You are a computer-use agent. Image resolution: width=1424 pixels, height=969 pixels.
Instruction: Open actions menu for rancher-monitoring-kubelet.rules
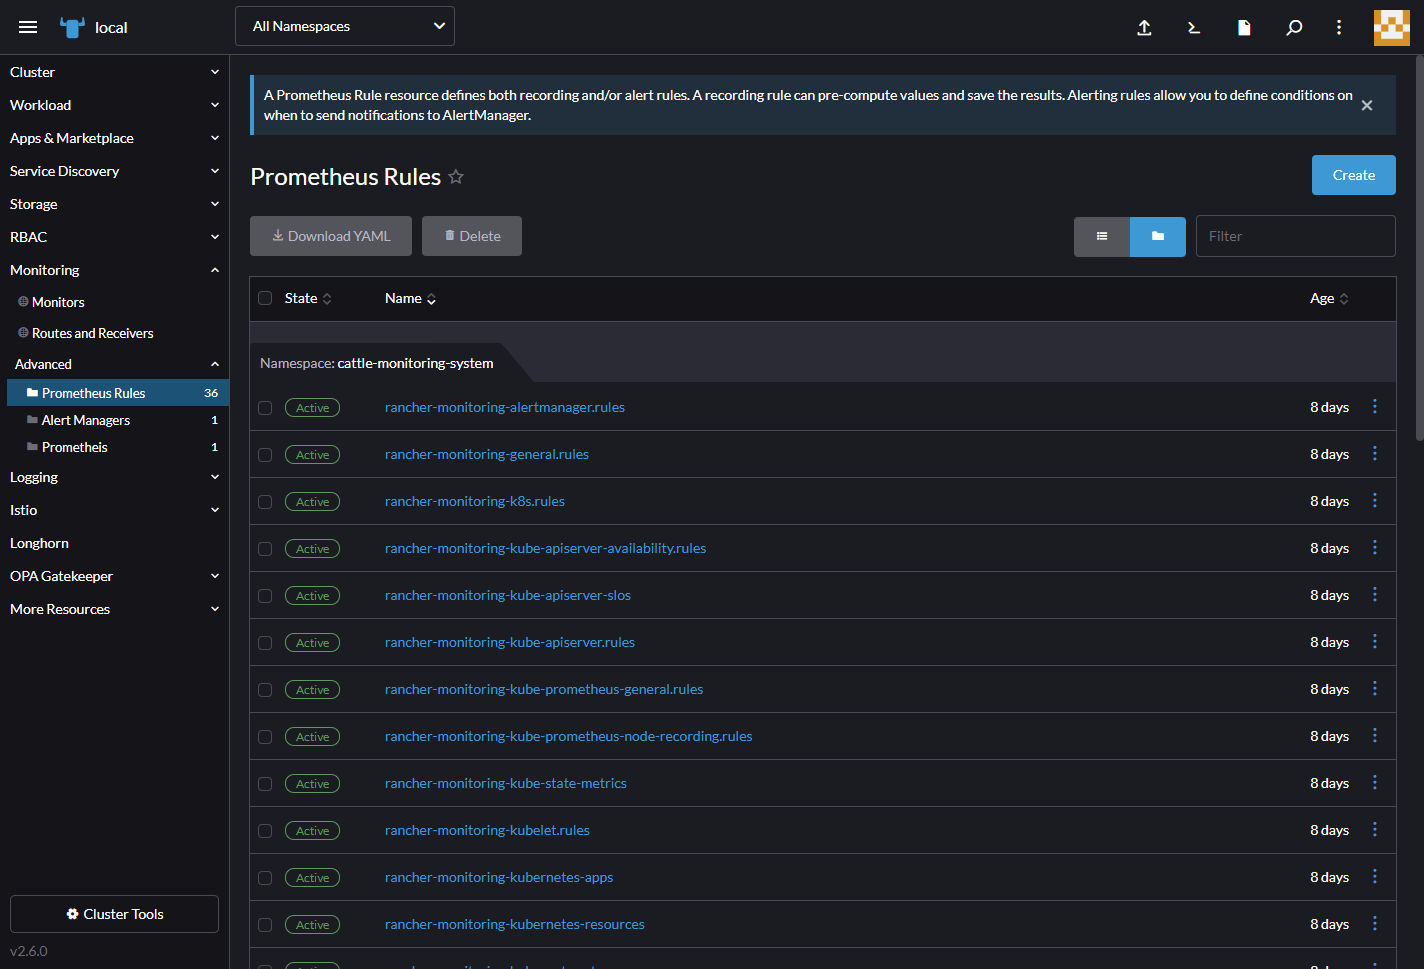pyautogui.click(x=1375, y=829)
